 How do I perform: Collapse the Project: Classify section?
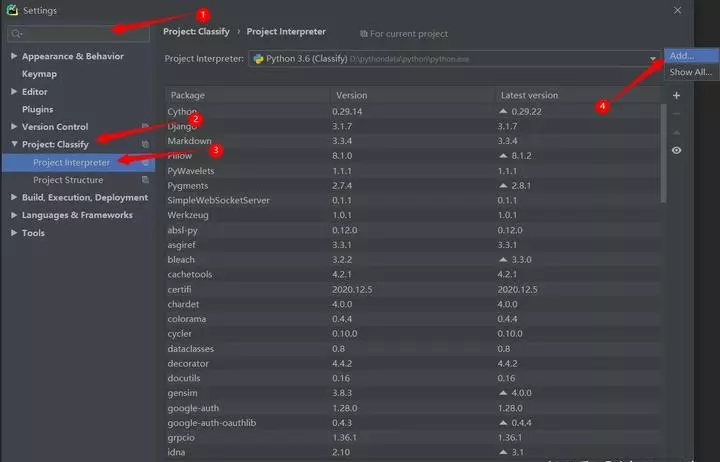14,144
